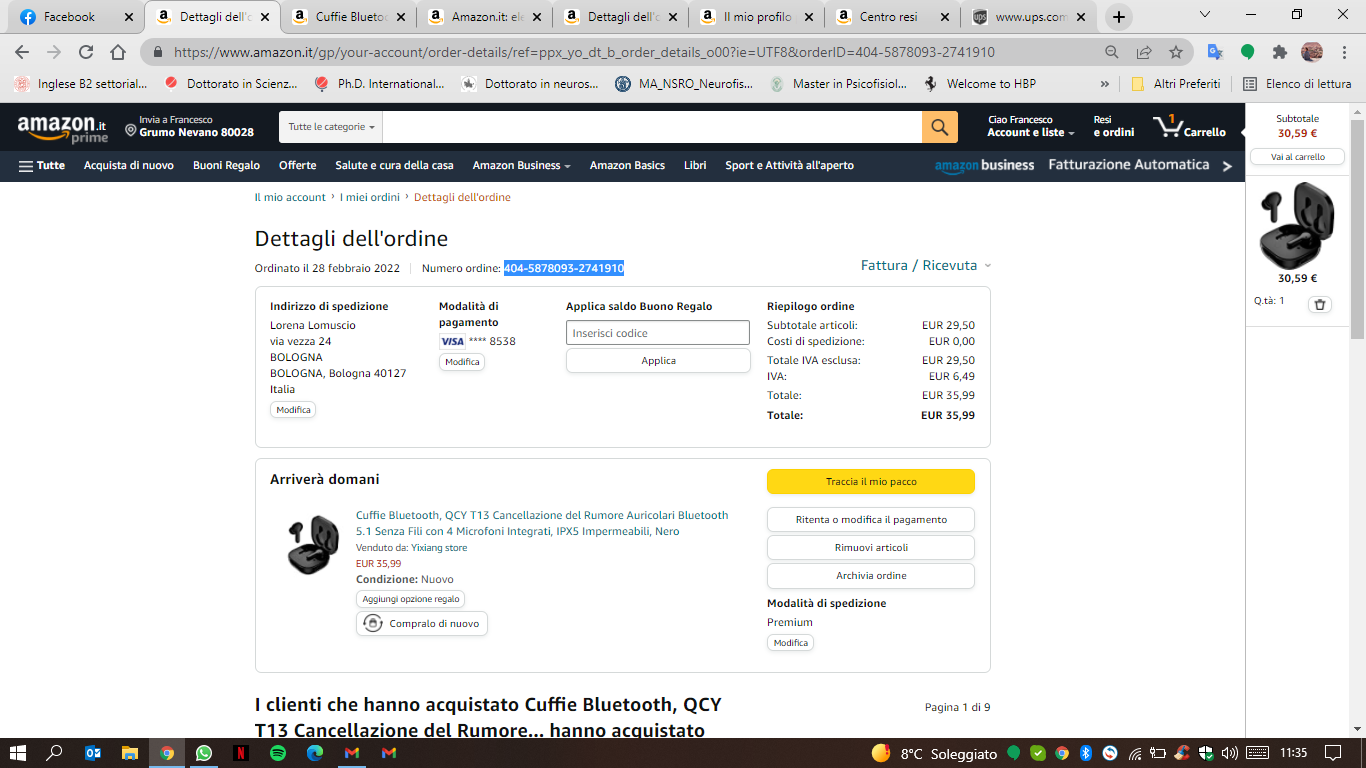Bookmark this page with the star icon
The height and width of the screenshot is (768, 1366).
click(1176, 52)
